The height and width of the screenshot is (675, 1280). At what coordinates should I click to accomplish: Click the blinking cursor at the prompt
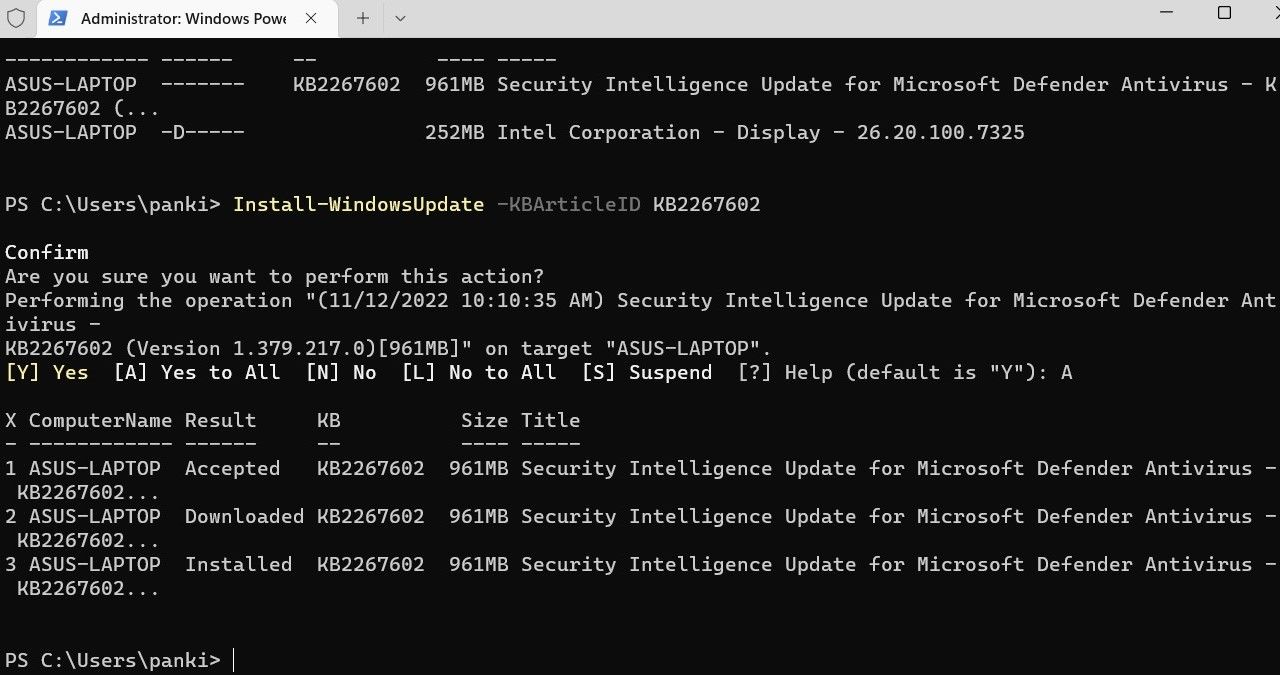click(232, 660)
